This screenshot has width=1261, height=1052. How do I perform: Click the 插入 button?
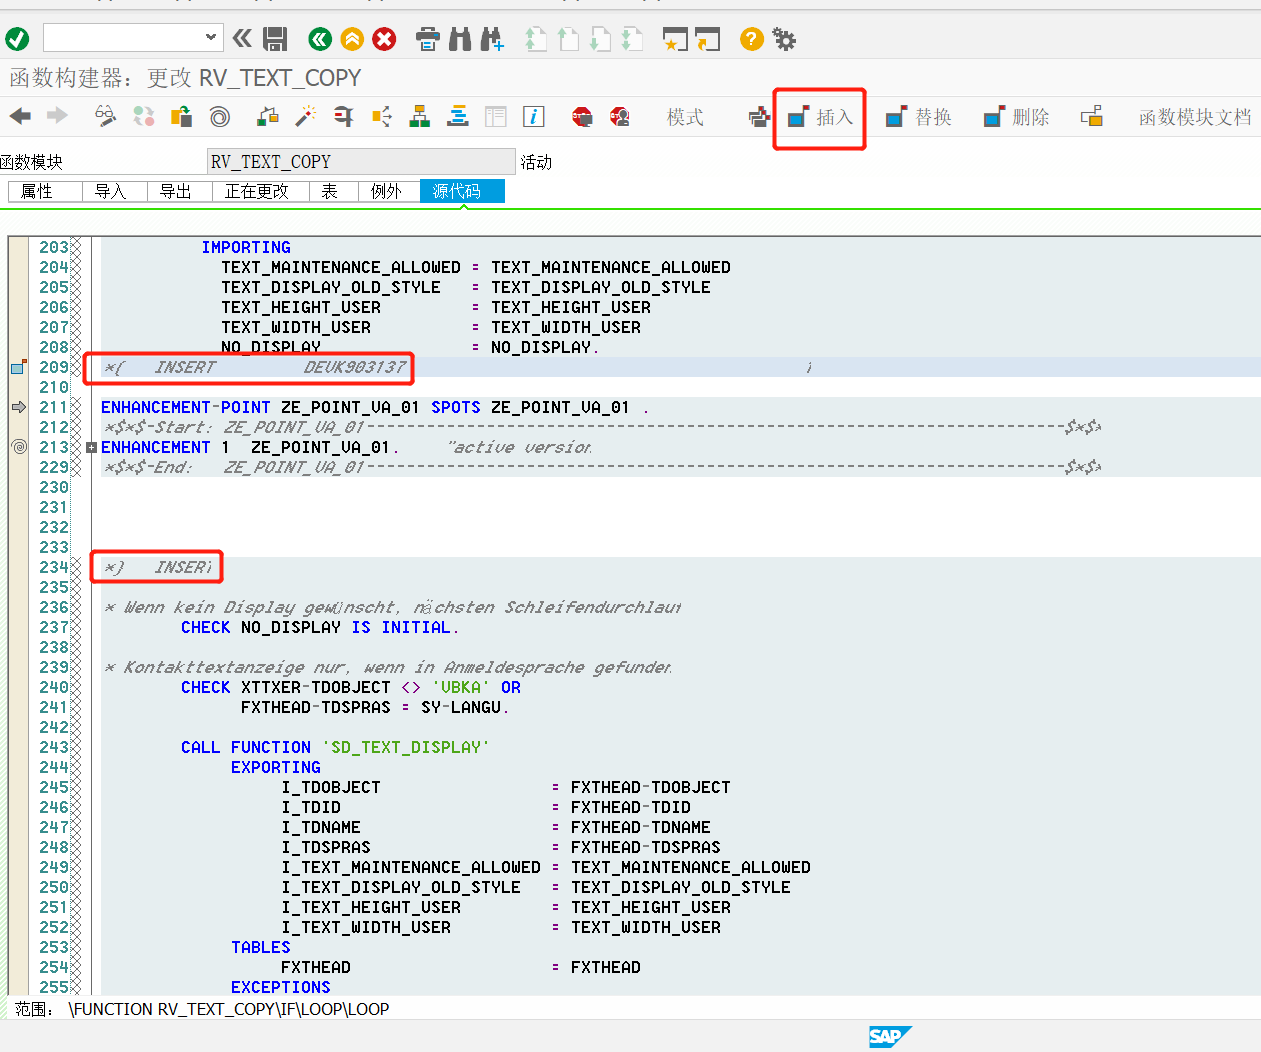coord(820,117)
